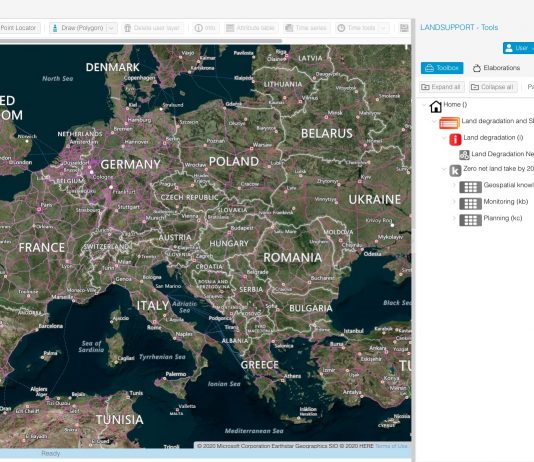Open the Attribute table icon
Image resolution: width=534 pixels, height=462 pixels.
(230, 28)
